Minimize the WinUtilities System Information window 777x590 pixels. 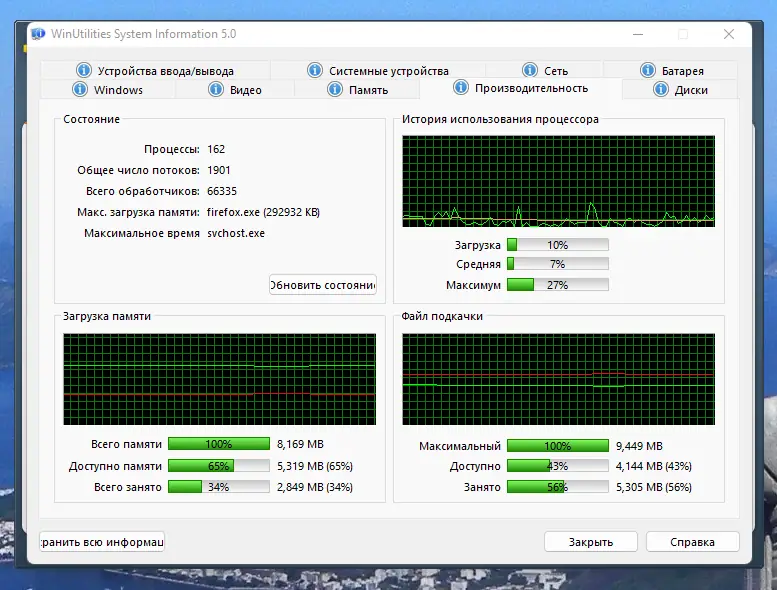pos(638,34)
